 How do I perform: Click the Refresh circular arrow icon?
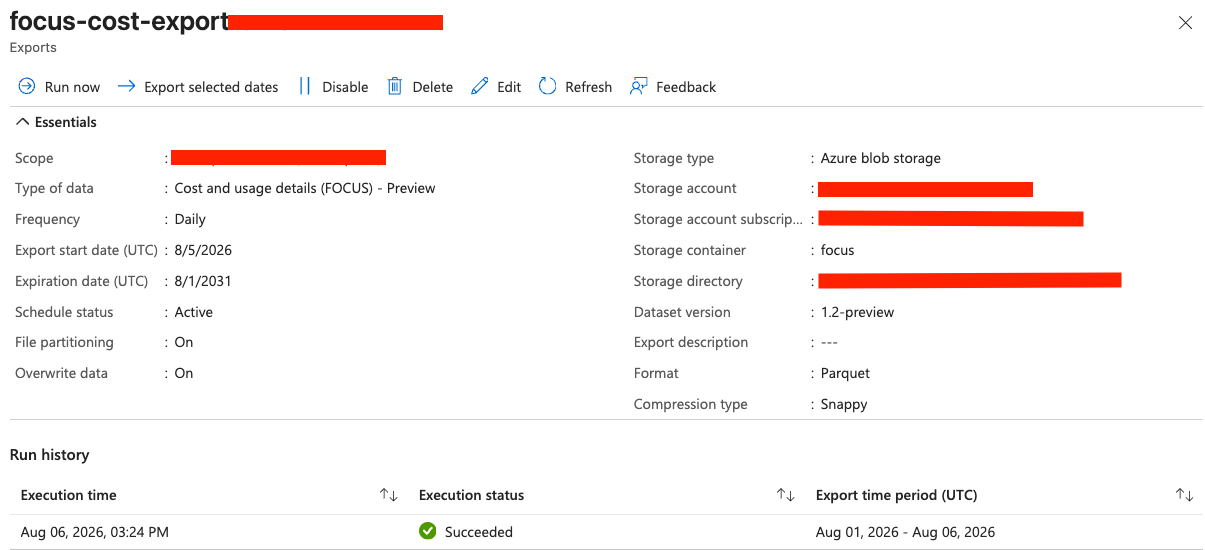(x=547, y=87)
